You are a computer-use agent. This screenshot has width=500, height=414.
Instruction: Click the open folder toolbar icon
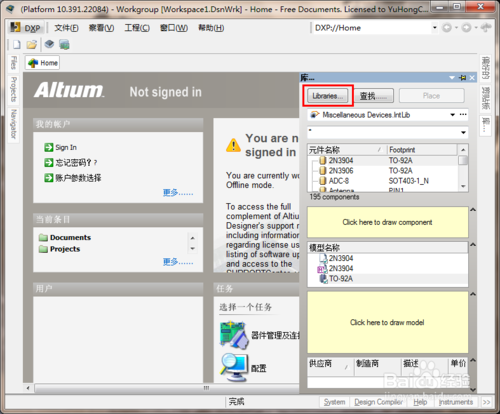pos(32,44)
